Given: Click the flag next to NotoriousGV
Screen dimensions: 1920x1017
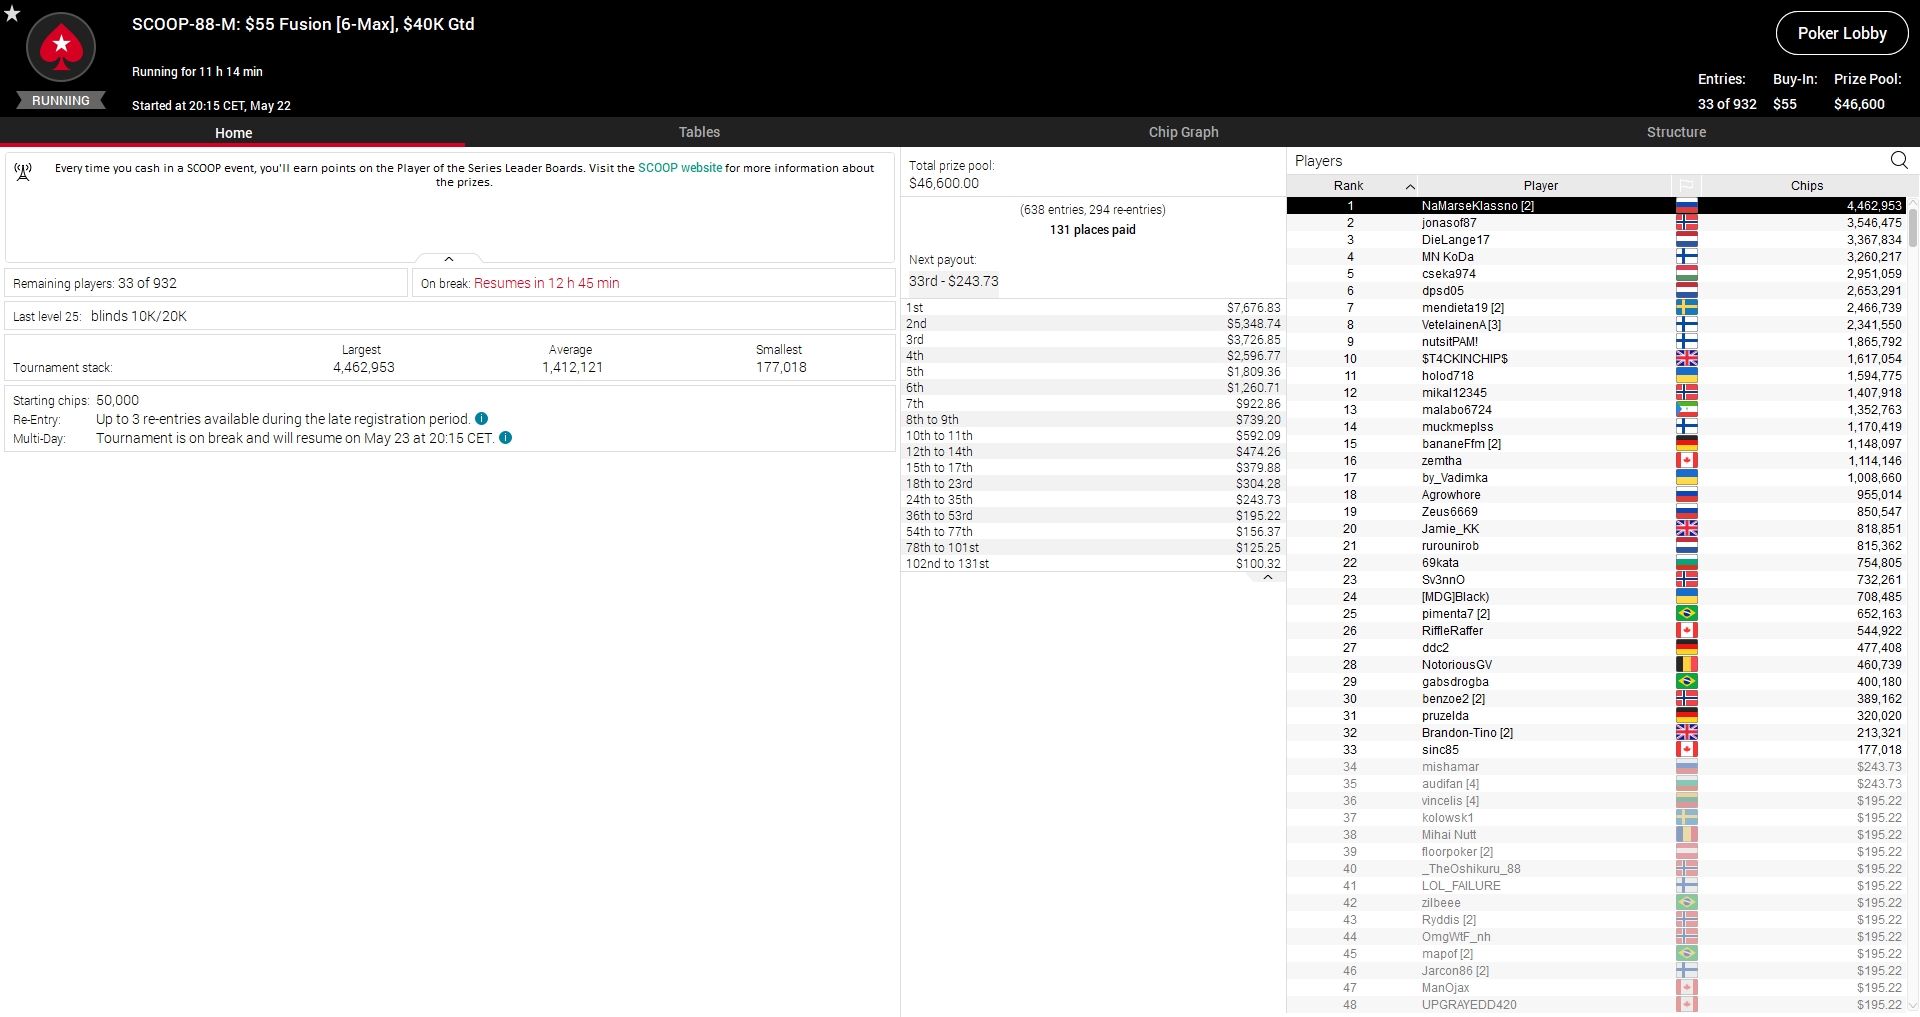Looking at the screenshot, I should 1687,665.
